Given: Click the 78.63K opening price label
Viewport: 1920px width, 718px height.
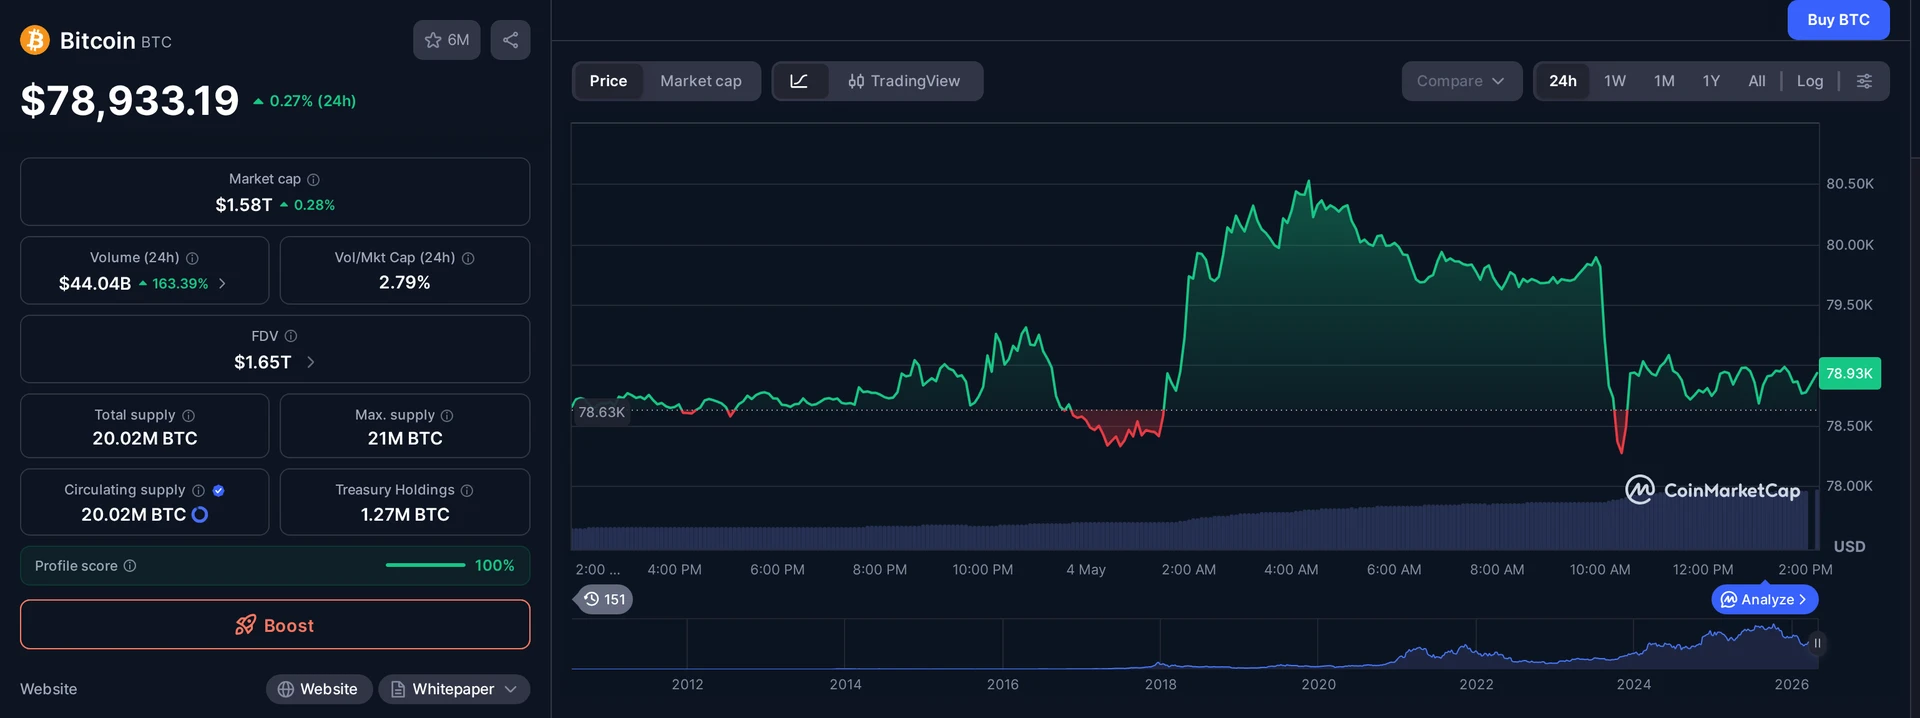Looking at the screenshot, I should click(x=601, y=412).
